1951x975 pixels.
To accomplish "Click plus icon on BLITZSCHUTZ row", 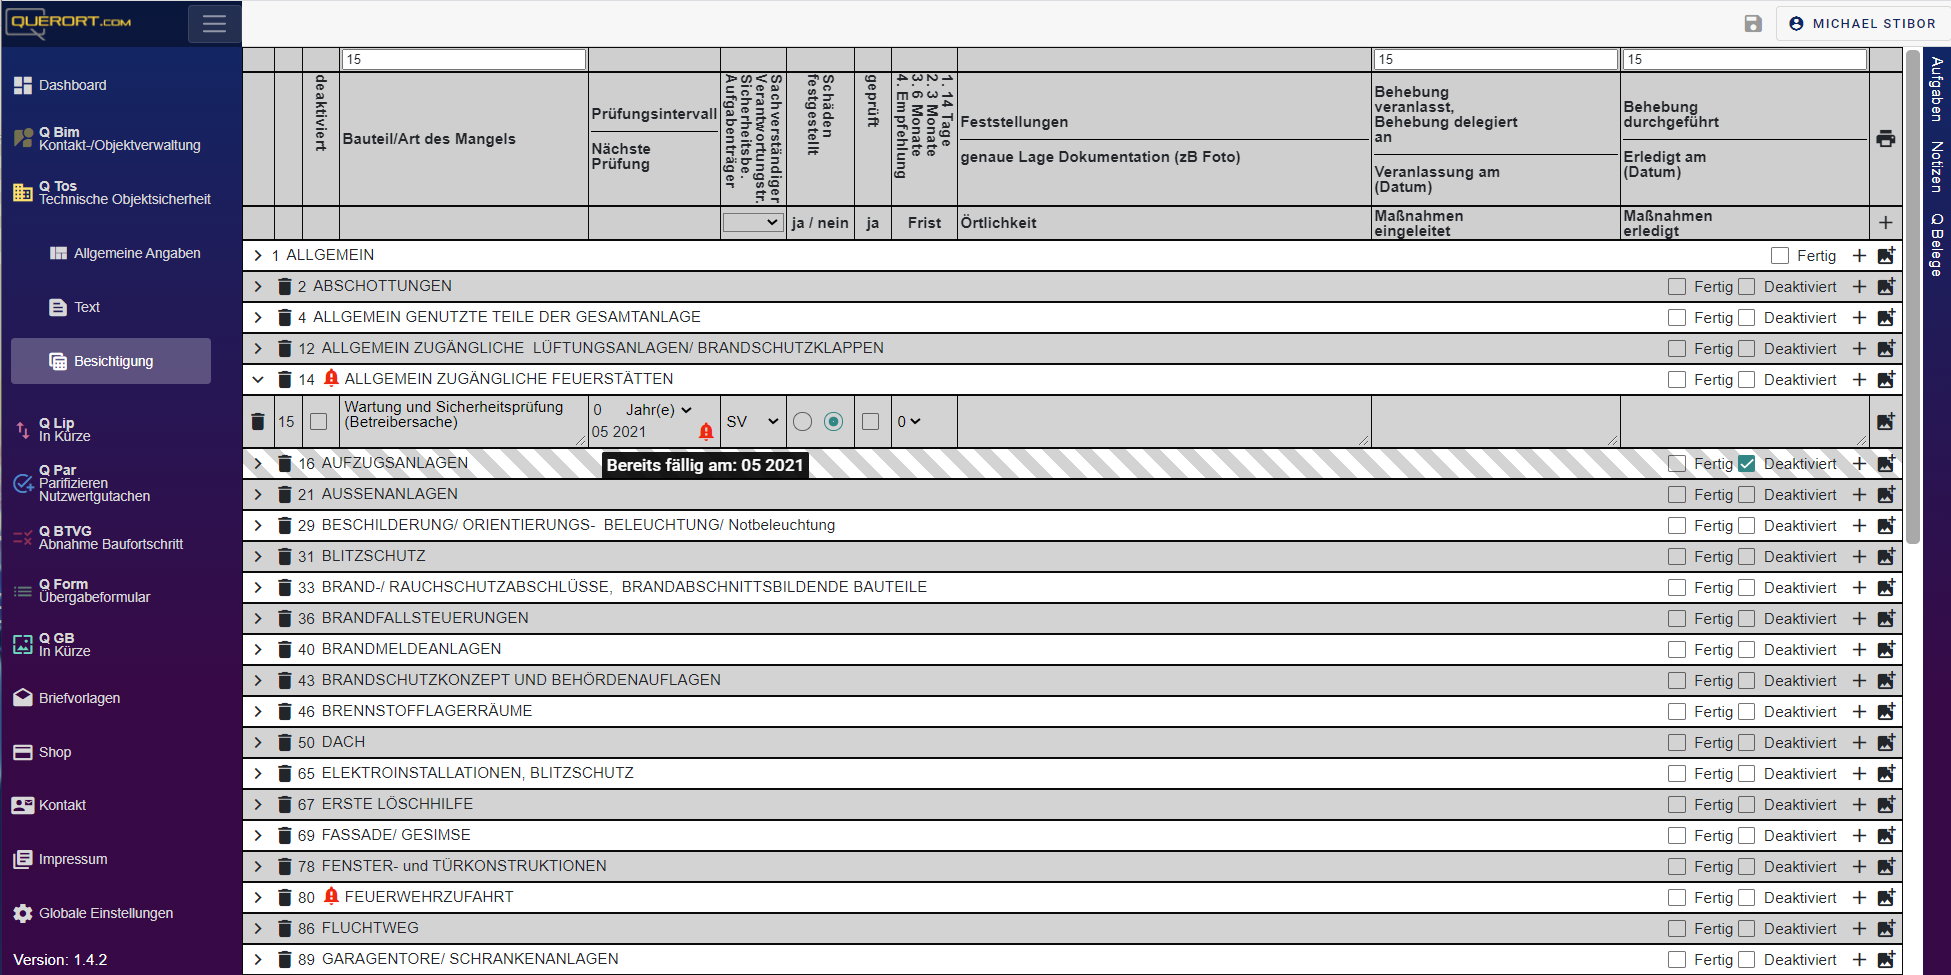I will 1859,557.
